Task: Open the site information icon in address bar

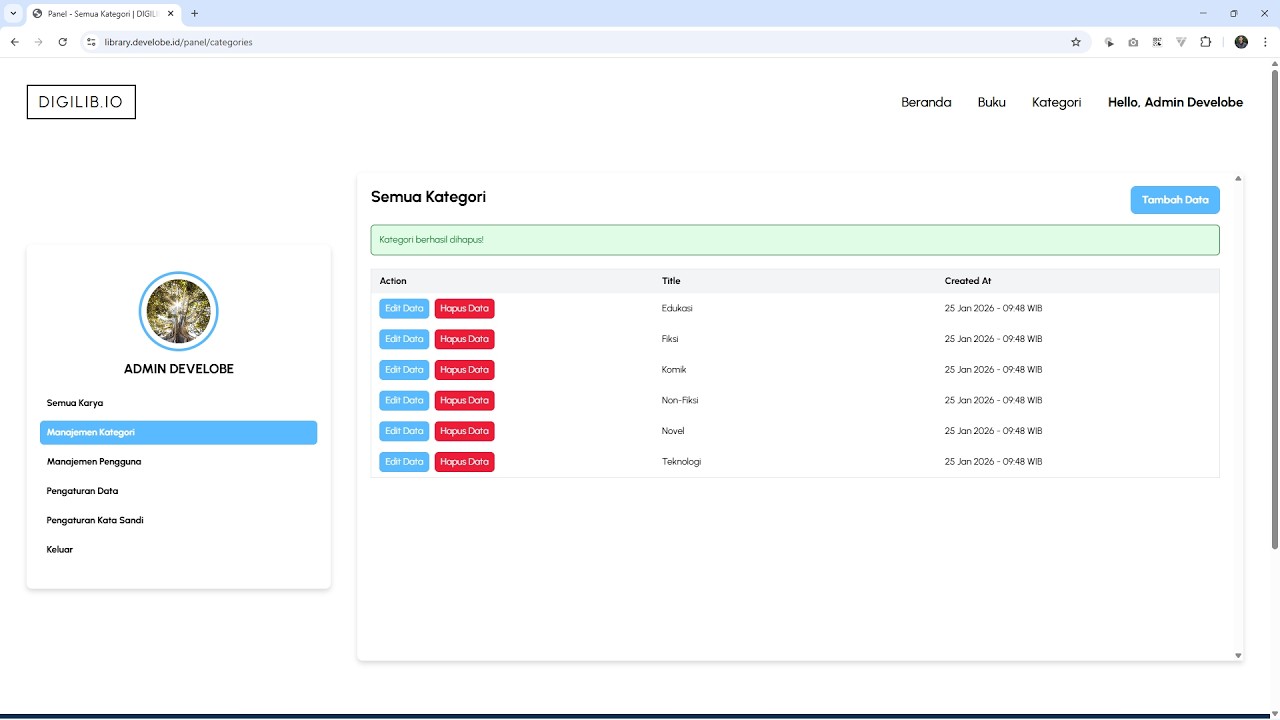Action: (91, 42)
